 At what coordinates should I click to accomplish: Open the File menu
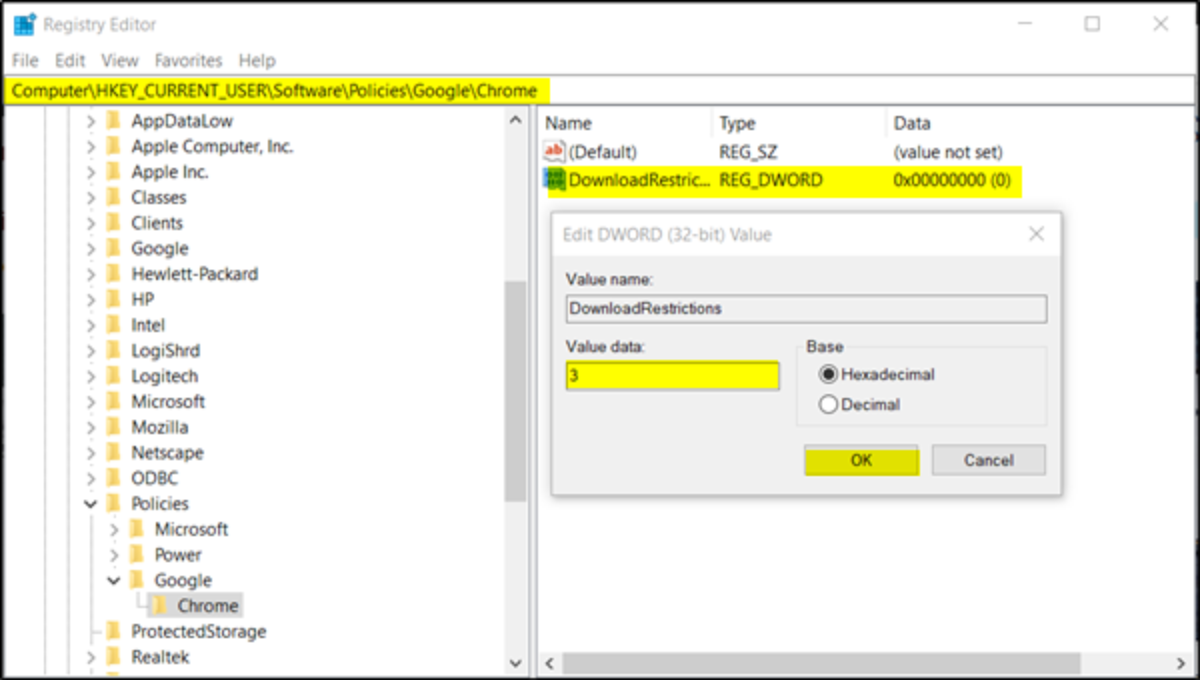click(x=25, y=61)
